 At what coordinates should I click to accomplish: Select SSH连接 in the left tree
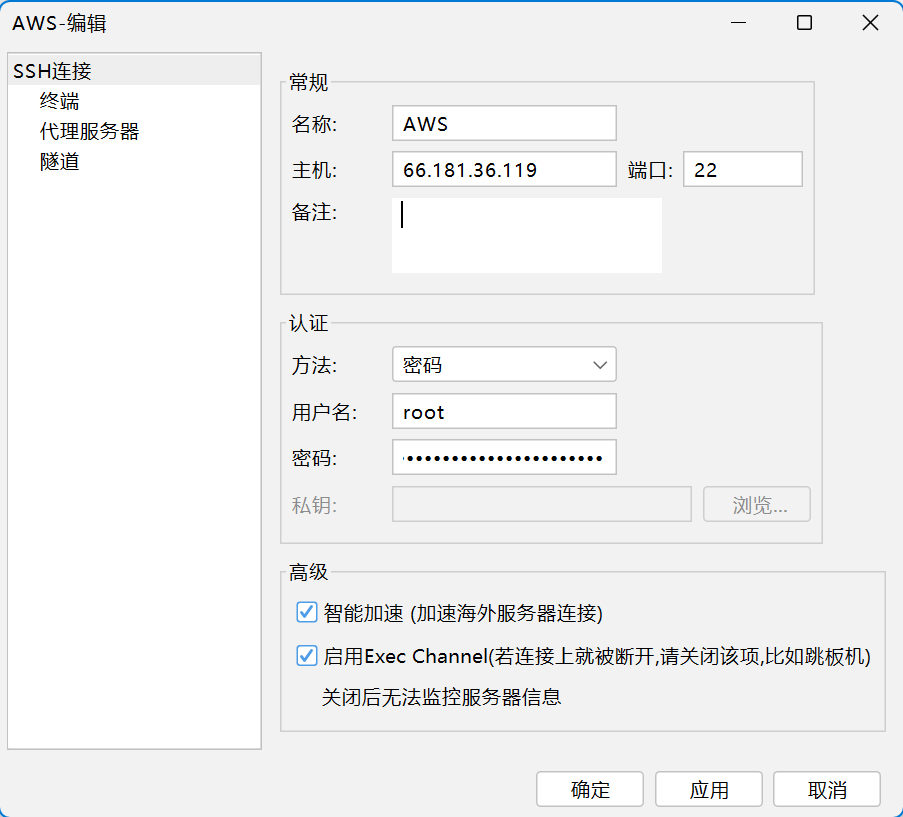(52, 71)
